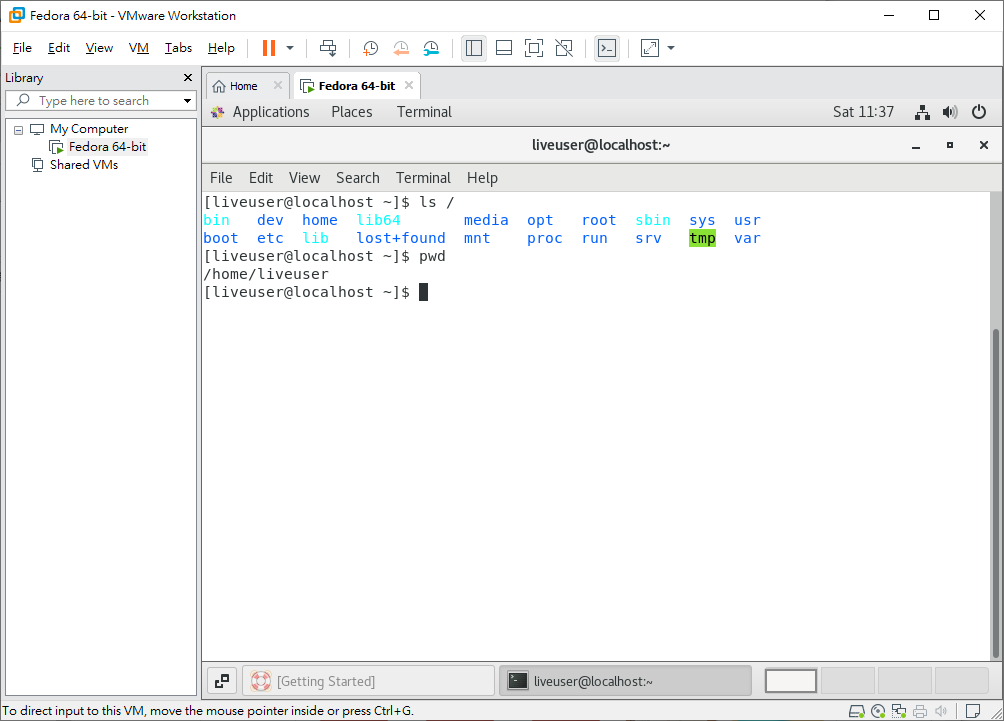Viewport: 1004px width, 721px height.
Task: Click the message log icon in status bar
Action: pos(973,711)
